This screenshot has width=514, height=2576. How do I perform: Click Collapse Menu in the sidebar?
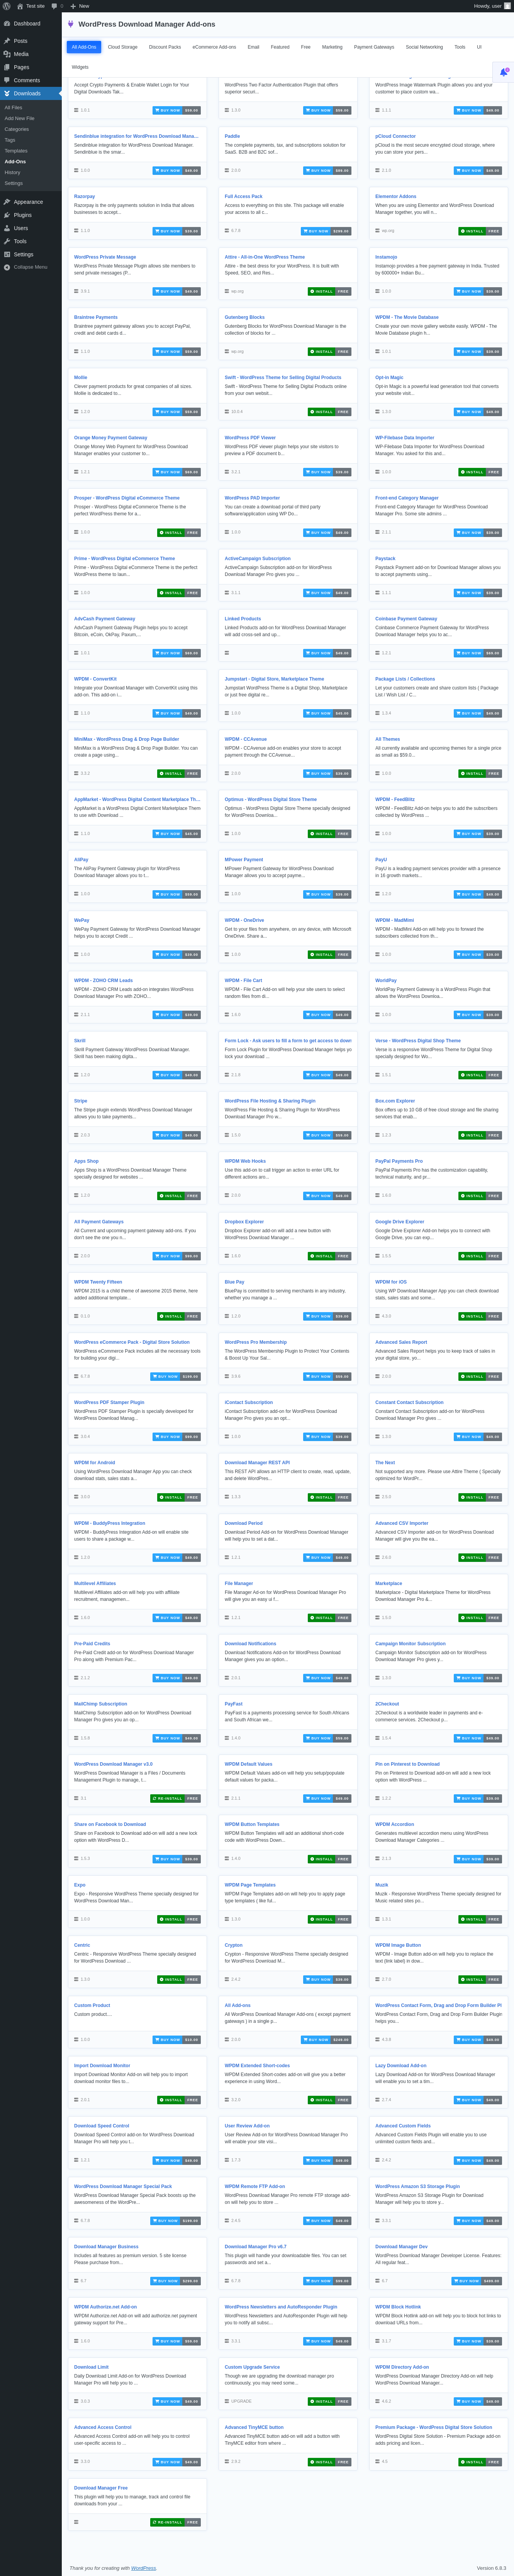click(30, 267)
